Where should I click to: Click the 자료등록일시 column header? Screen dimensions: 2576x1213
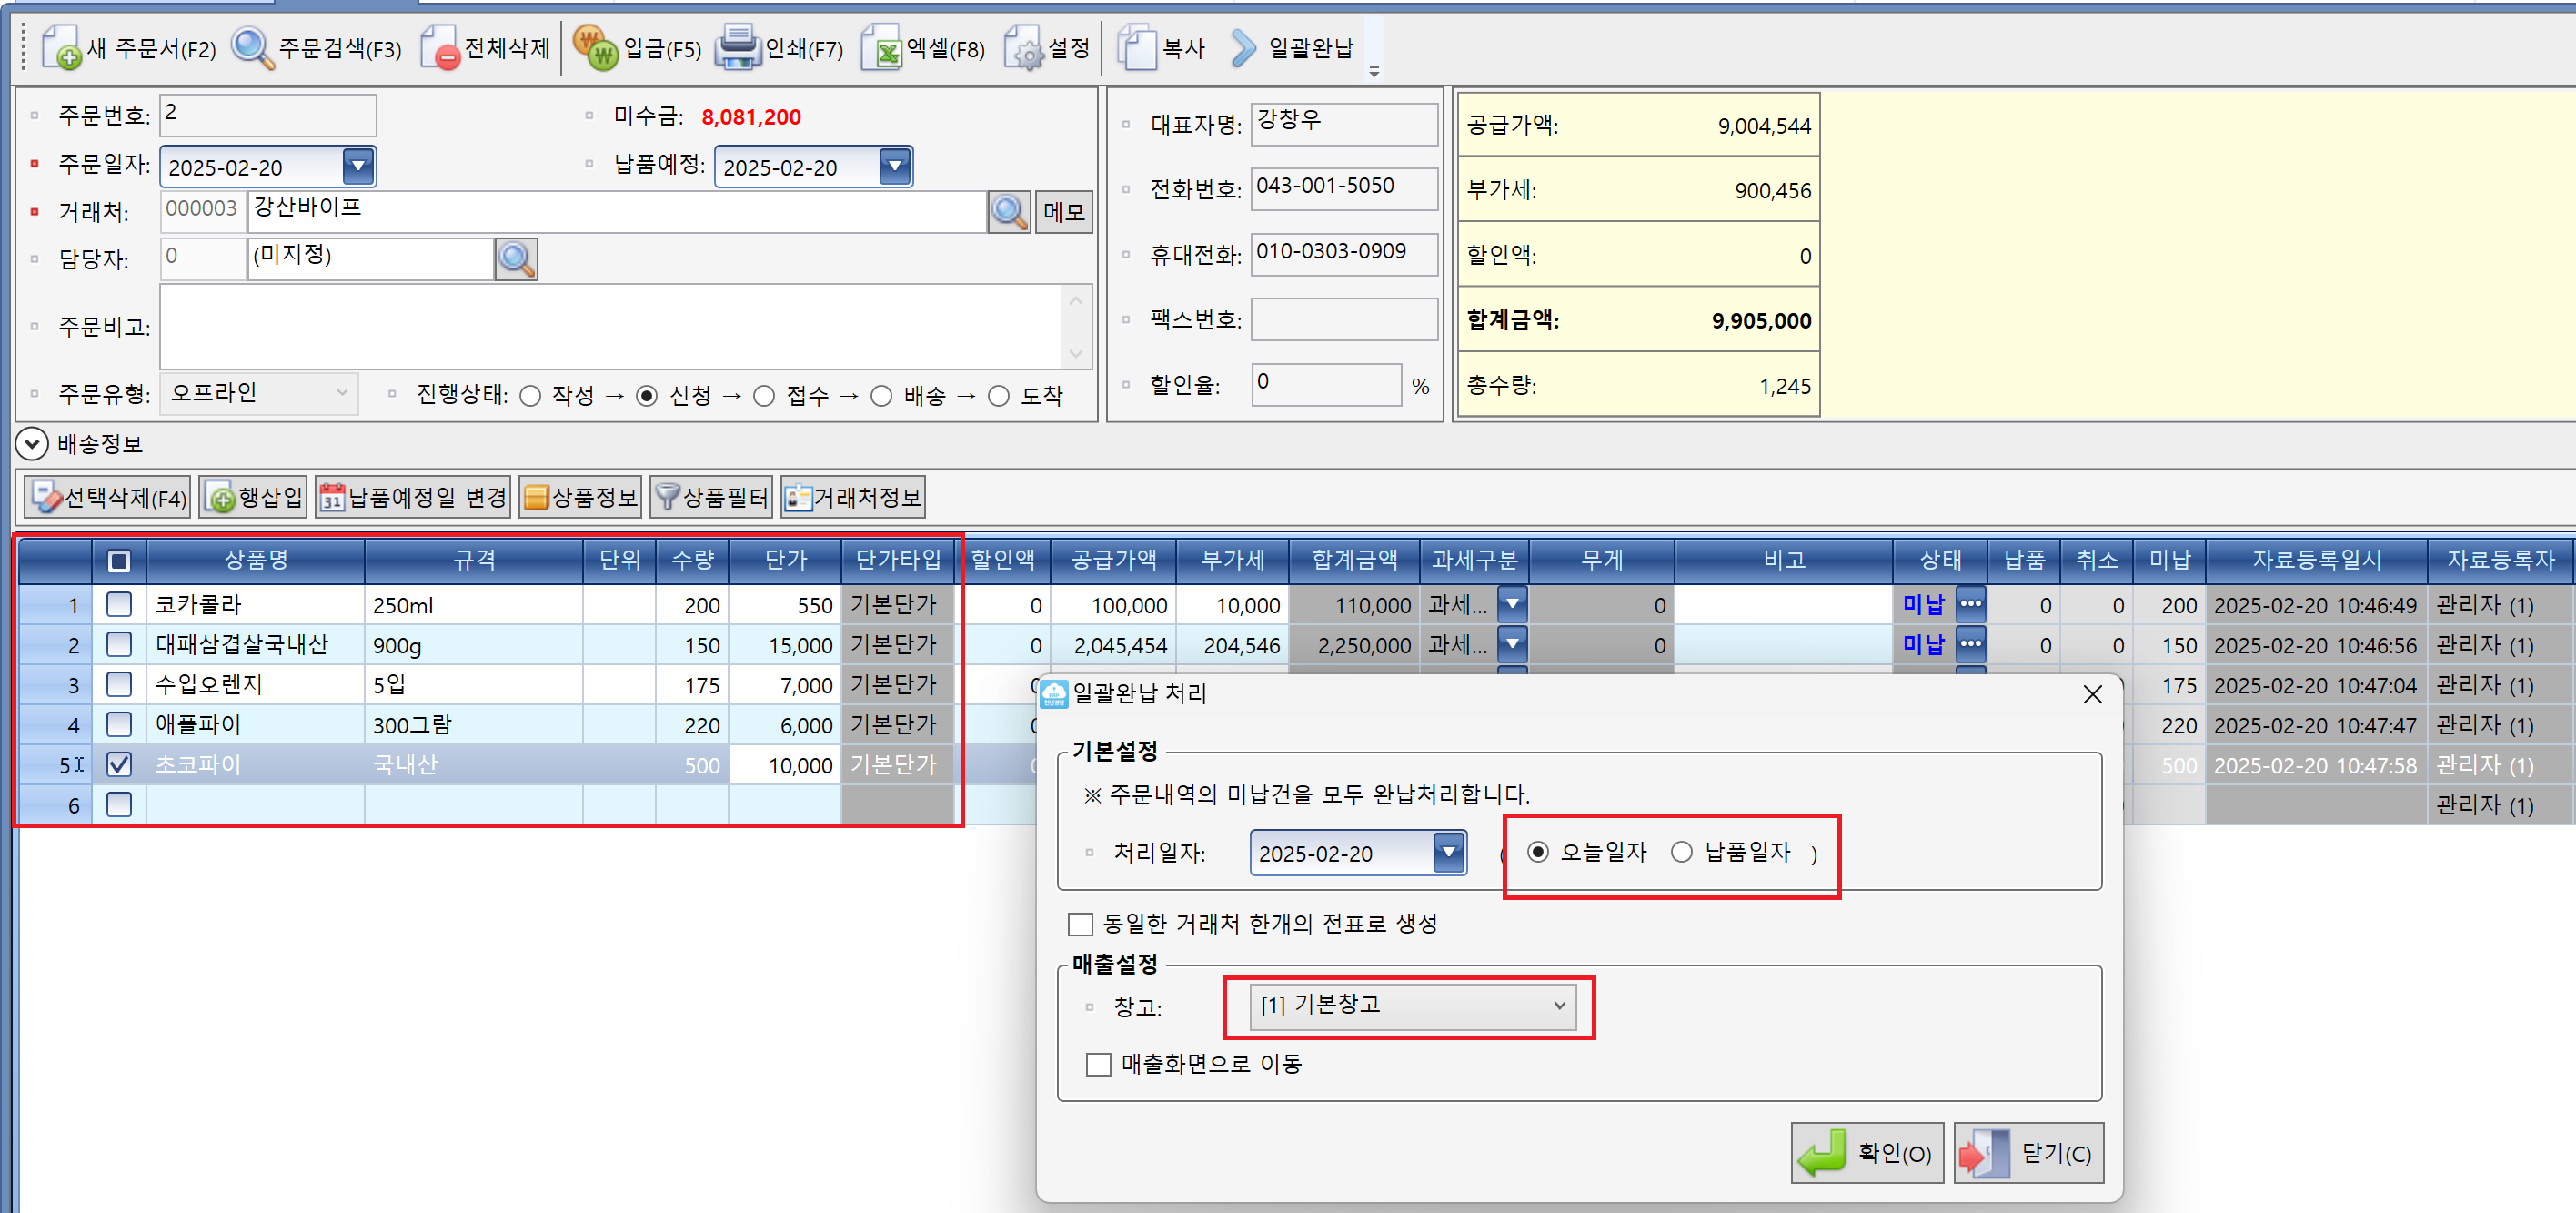pos(2317,561)
